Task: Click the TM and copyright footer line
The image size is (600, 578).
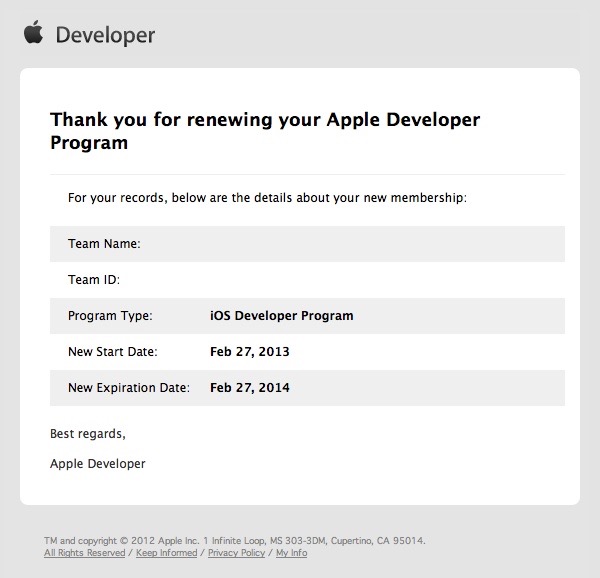Action: (x=235, y=541)
